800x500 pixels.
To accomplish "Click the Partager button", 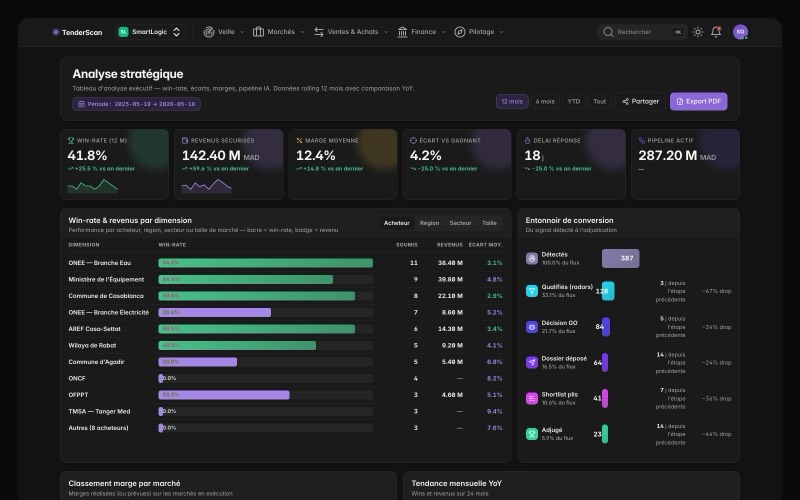I will pos(640,102).
